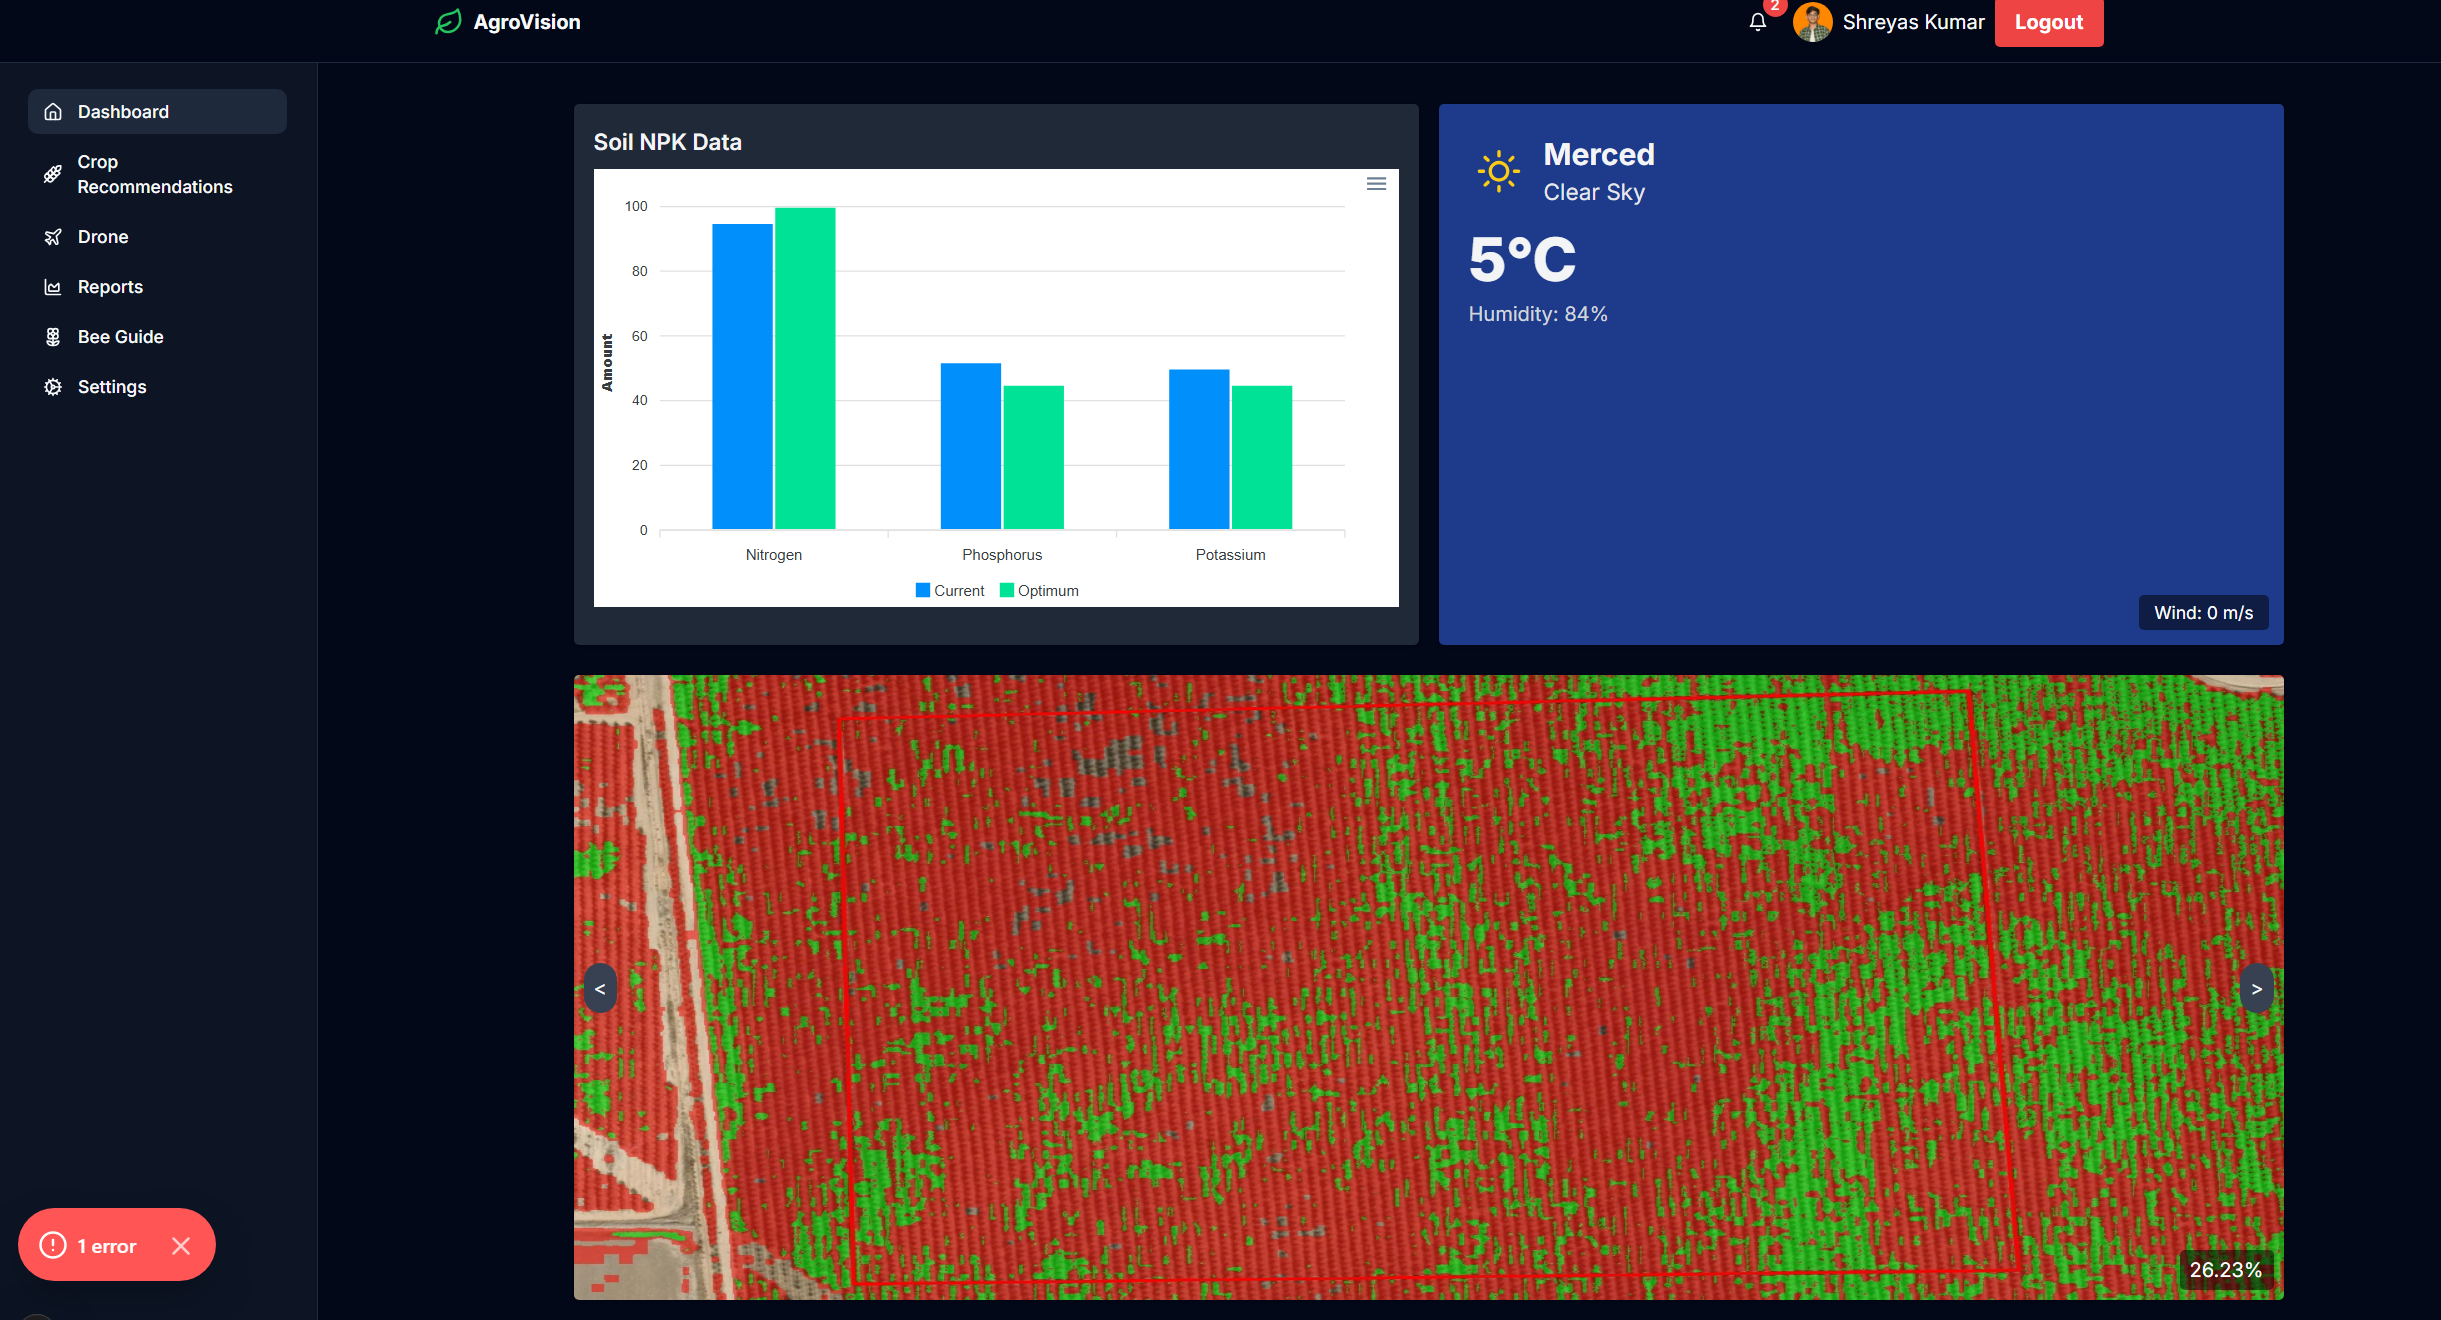Click the Drone sidebar icon
Image resolution: width=2441 pixels, height=1320 pixels.
(x=53, y=237)
